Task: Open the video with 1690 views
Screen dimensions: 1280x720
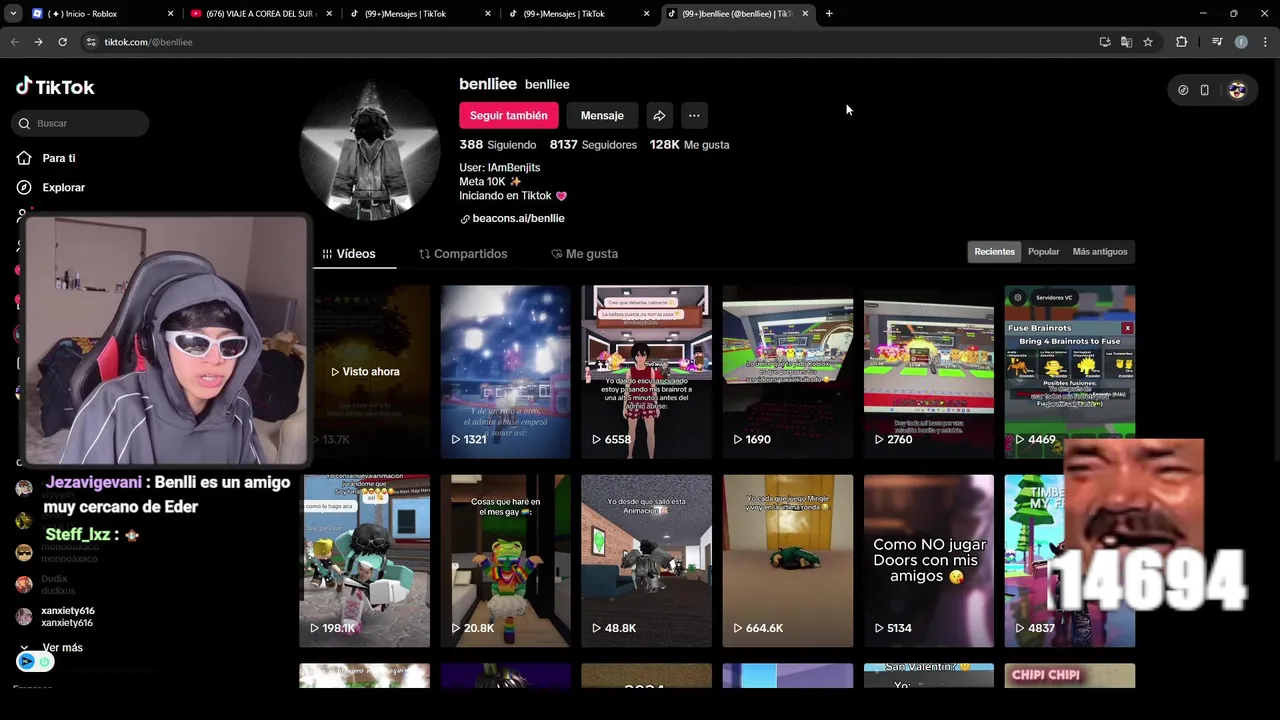Action: coord(788,372)
